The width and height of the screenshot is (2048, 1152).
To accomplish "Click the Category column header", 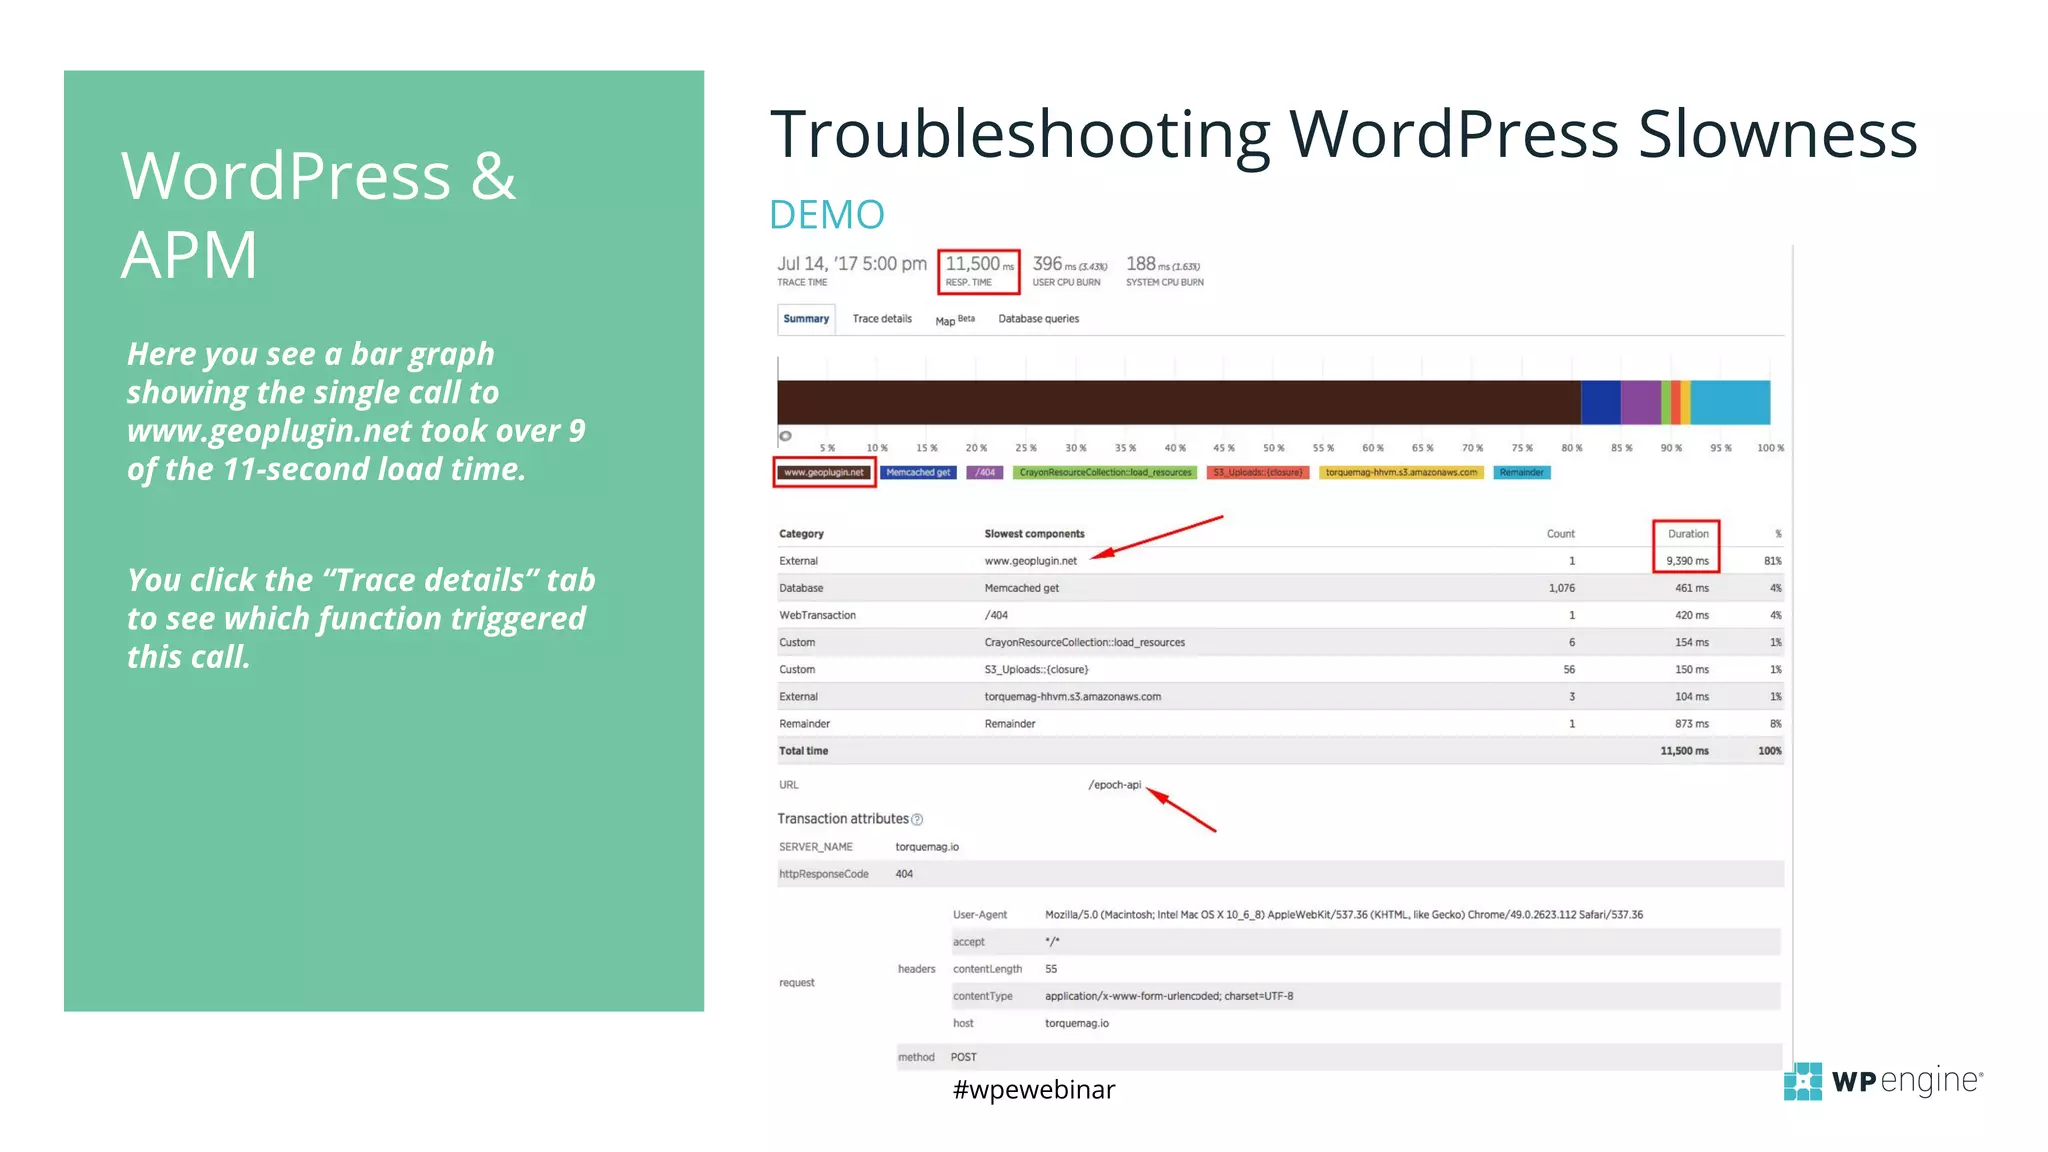I will coord(801,534).
